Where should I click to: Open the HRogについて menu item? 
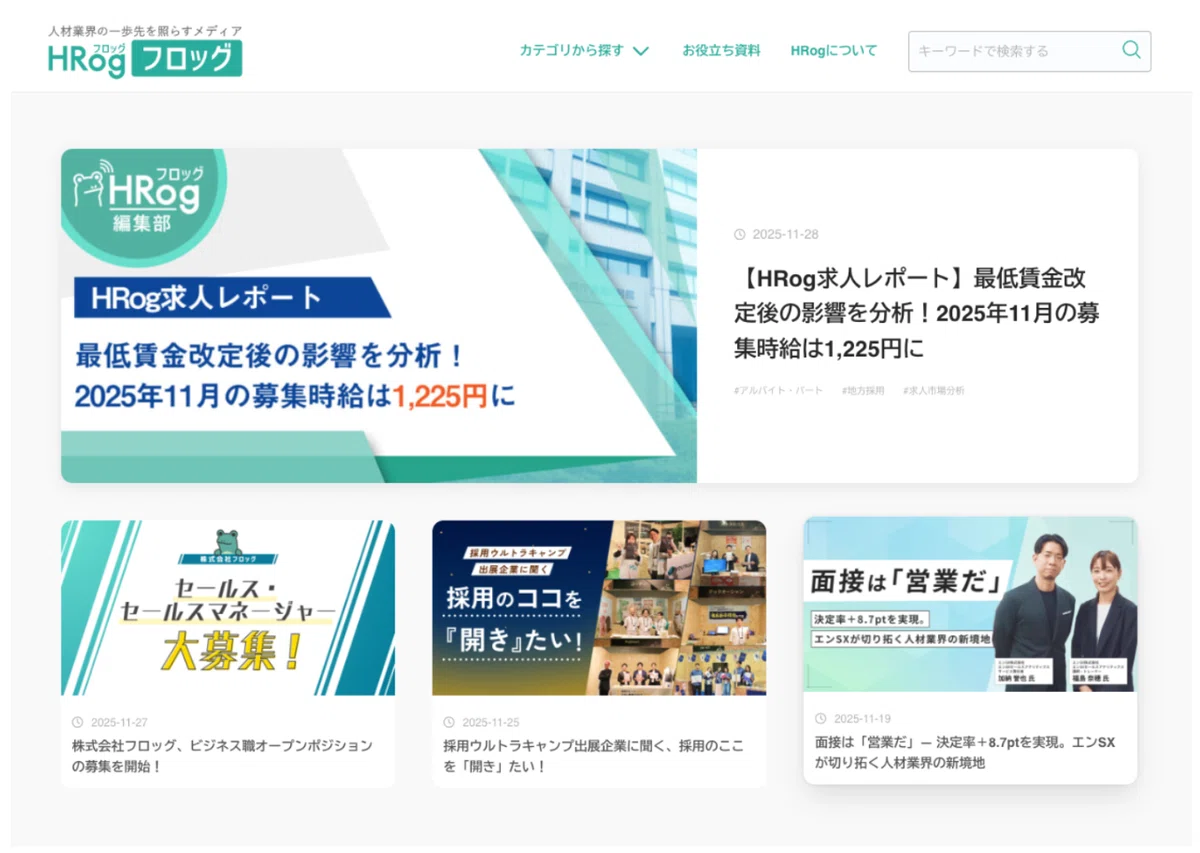pos(833,50)
